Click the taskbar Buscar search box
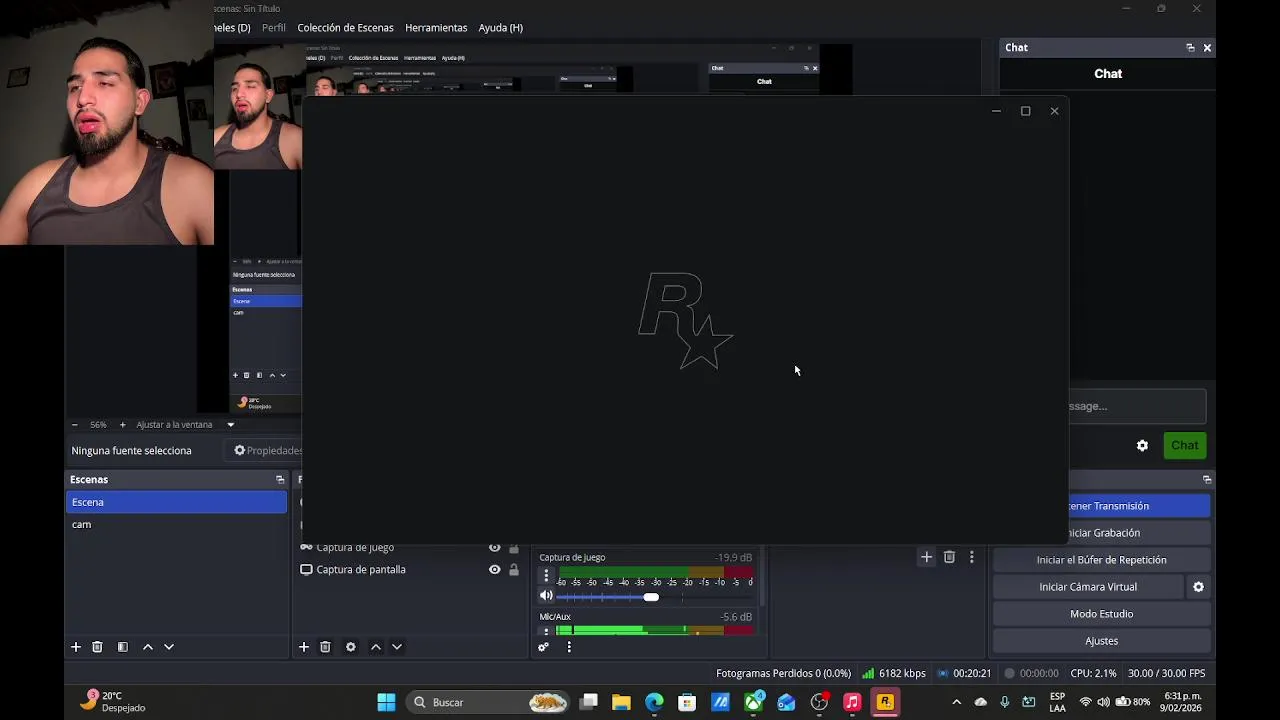Image resolution: width=1280 pixels, height=720 pixels. (492, 702)
